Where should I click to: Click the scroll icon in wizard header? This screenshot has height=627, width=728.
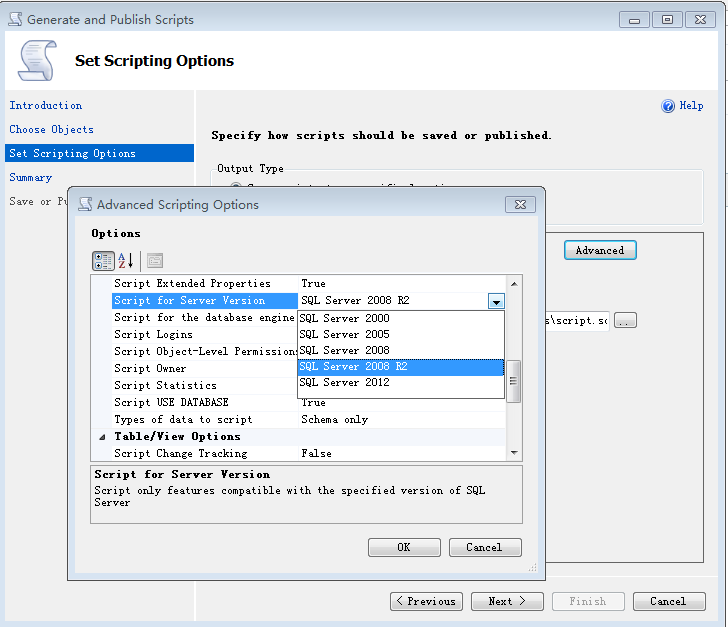pyautogui.click(x=37, y=61)
